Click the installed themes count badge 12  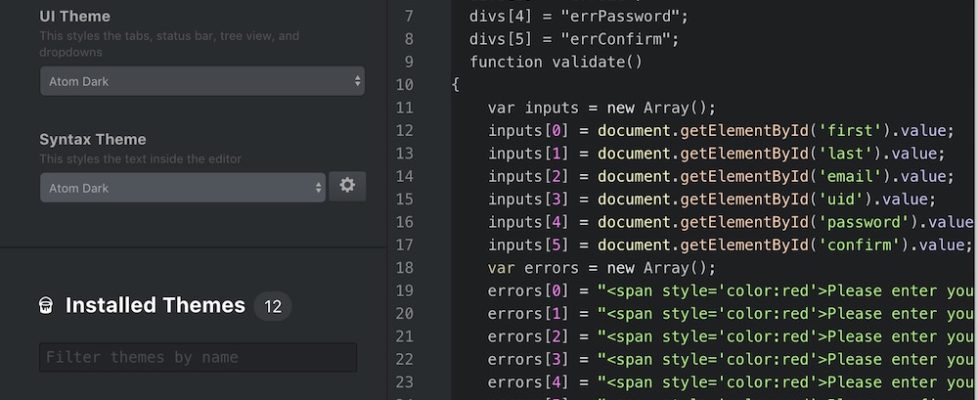coord(272,306)
